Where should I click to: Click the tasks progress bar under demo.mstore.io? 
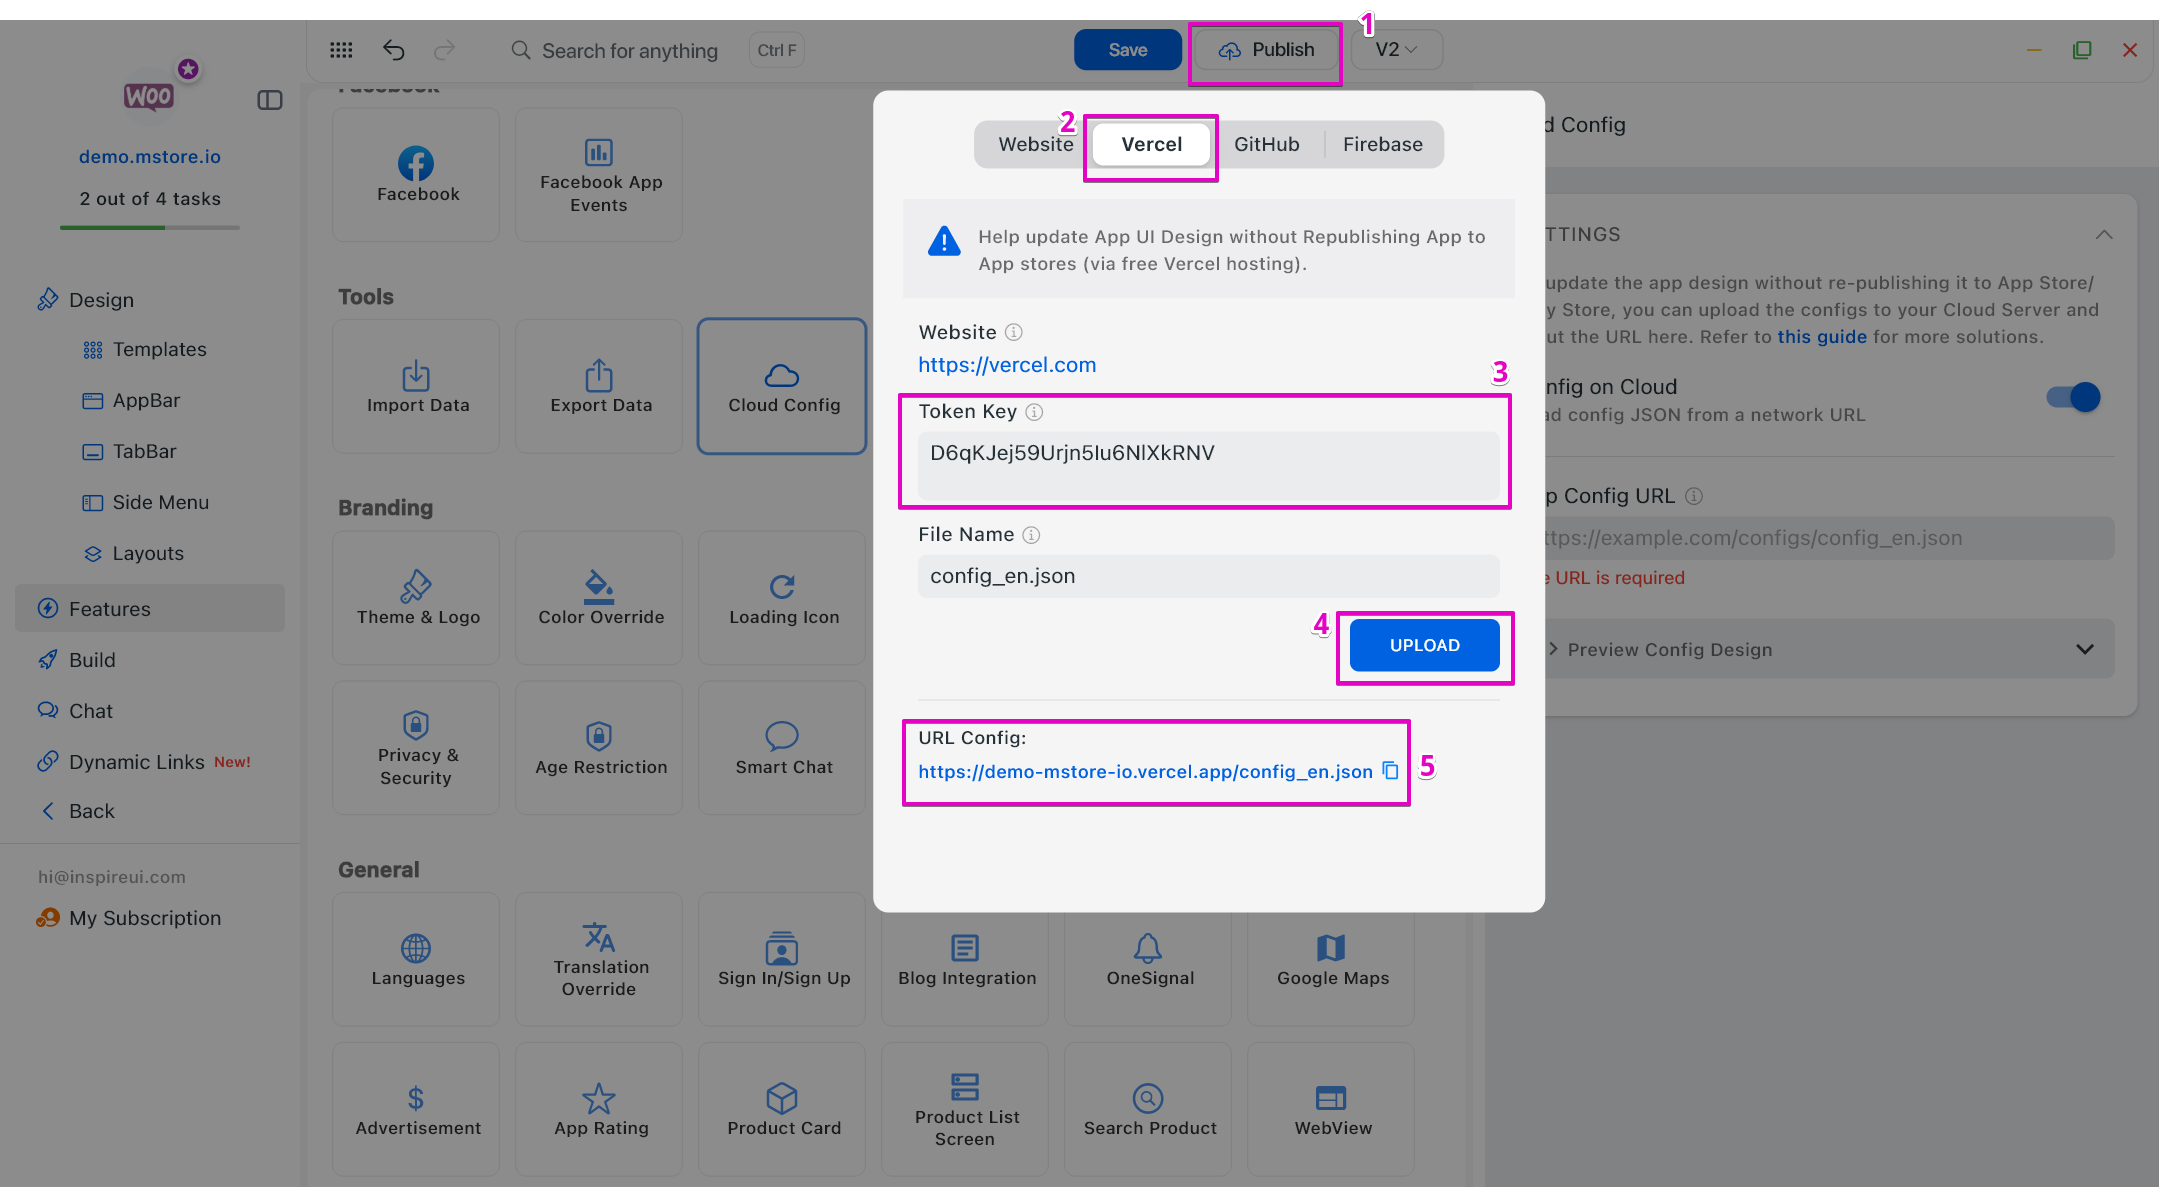pyautogui.click(x=150, y=228)
